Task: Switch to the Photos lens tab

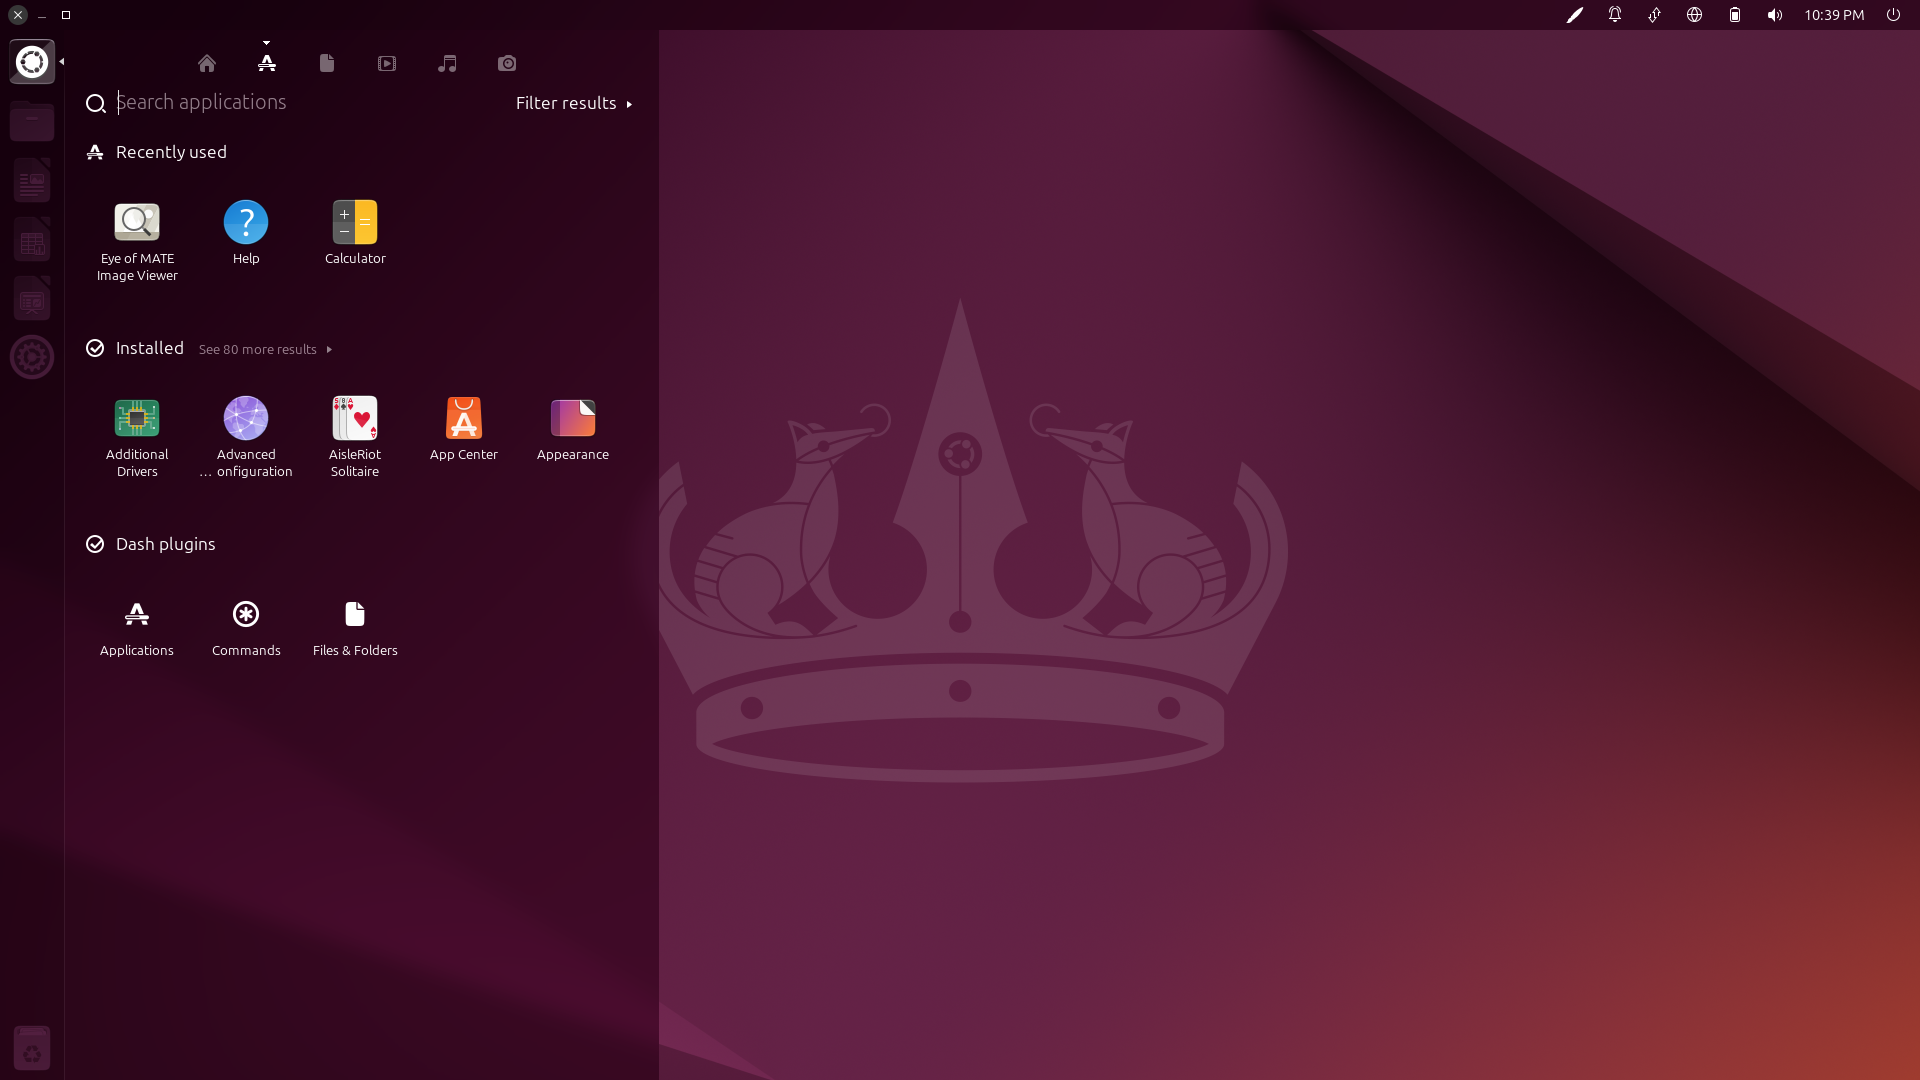Action: pos(507,64)
